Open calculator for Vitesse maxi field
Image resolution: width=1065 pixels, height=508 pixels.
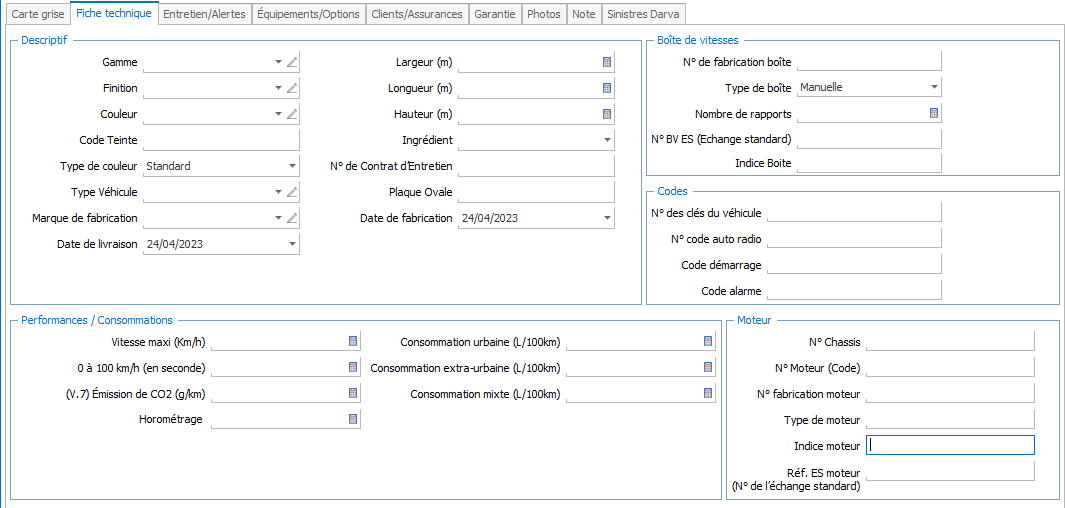click(353, 342)
